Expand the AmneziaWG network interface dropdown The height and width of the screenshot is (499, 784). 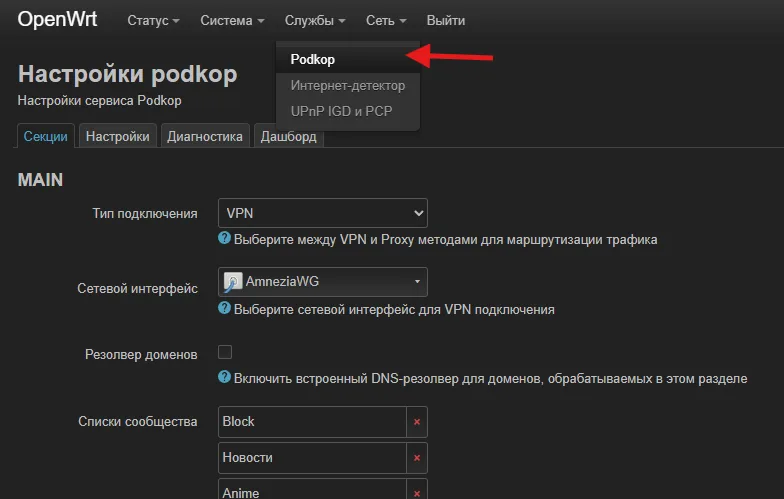(x=322, y=282)
